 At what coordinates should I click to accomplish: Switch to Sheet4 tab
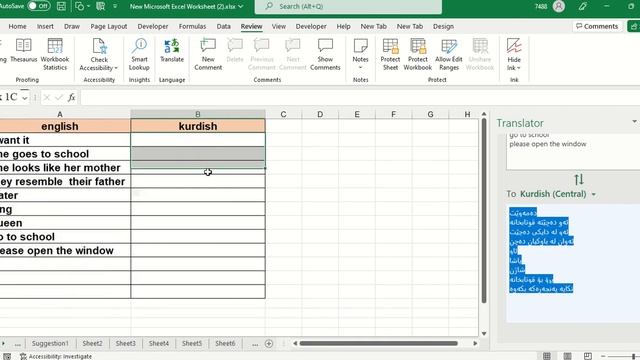point(159,343)
